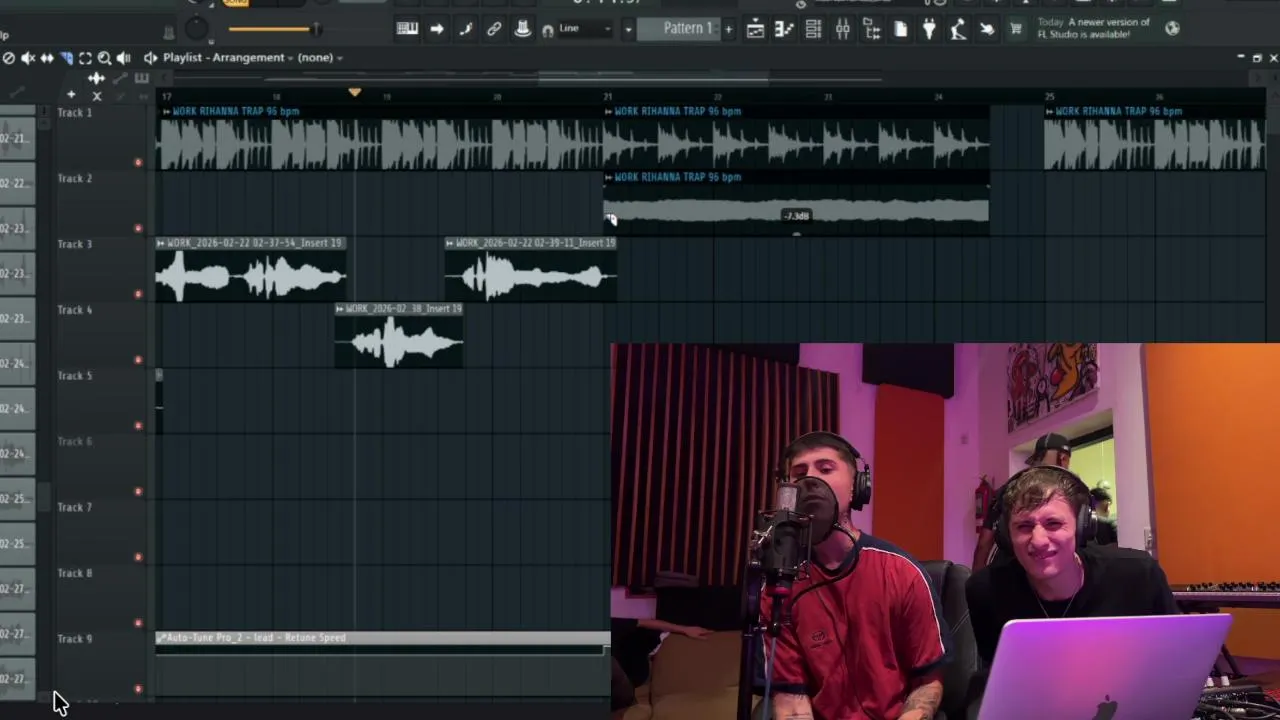
Task: Open the arrow dropdown left of Pattern 1
Action: (x=628, y=29)
